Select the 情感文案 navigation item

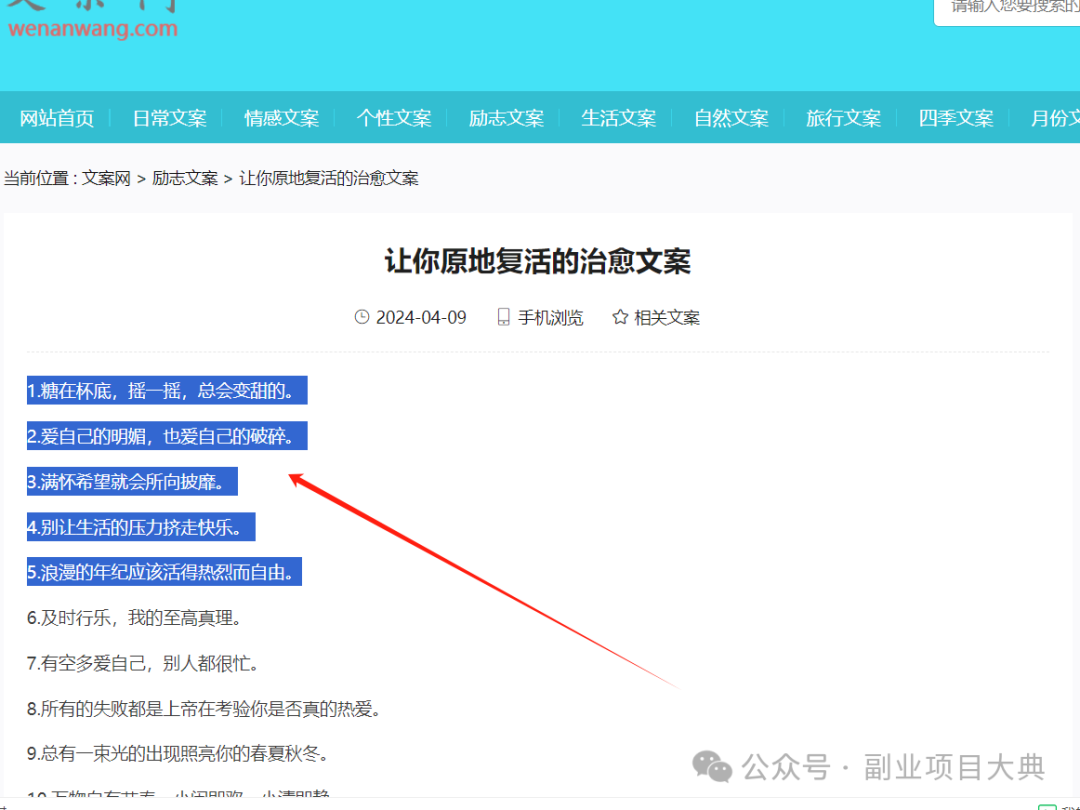(x=281, y=118)
